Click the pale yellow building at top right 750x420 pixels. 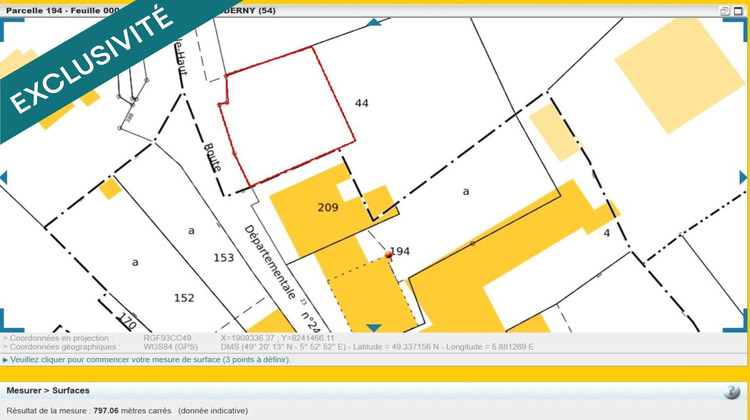tap(679, 74)
